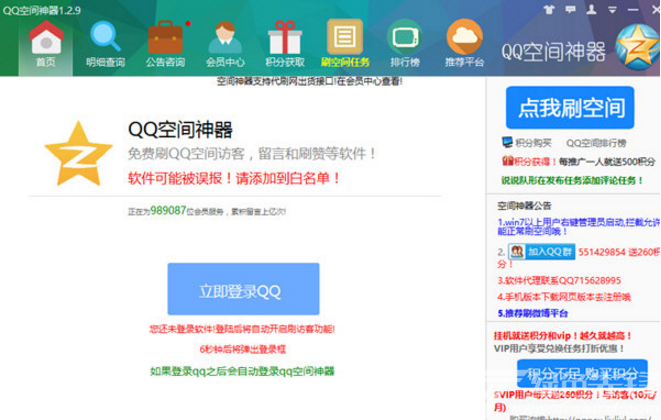661x420 pixels.
Task: Click the 立即登录QQ button
Action: pyautogui.click(x=243, y=289)
